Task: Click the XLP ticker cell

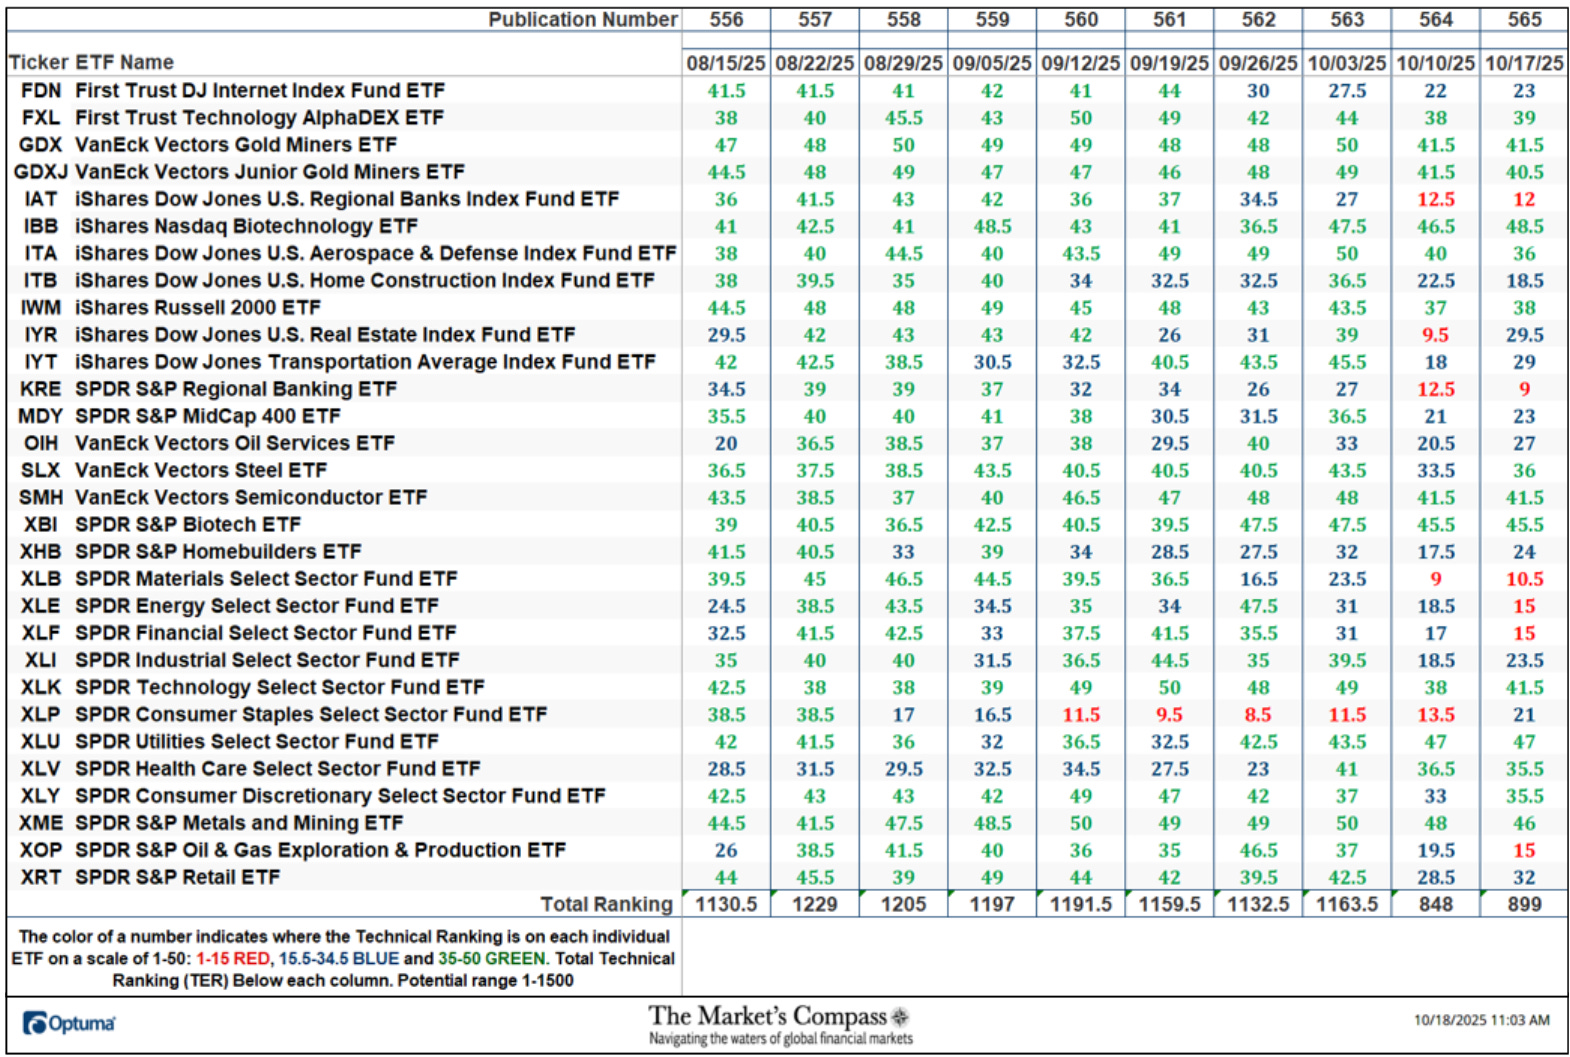Action: 40,714
